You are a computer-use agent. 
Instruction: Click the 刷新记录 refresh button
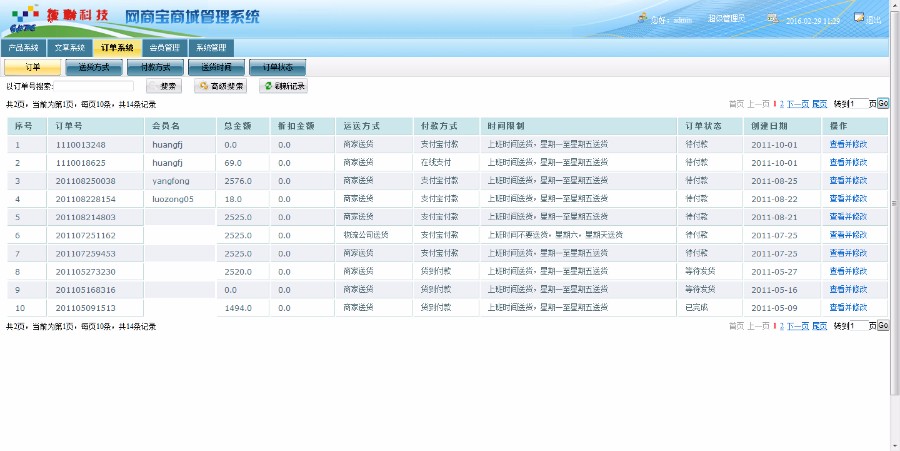point(284,86)
